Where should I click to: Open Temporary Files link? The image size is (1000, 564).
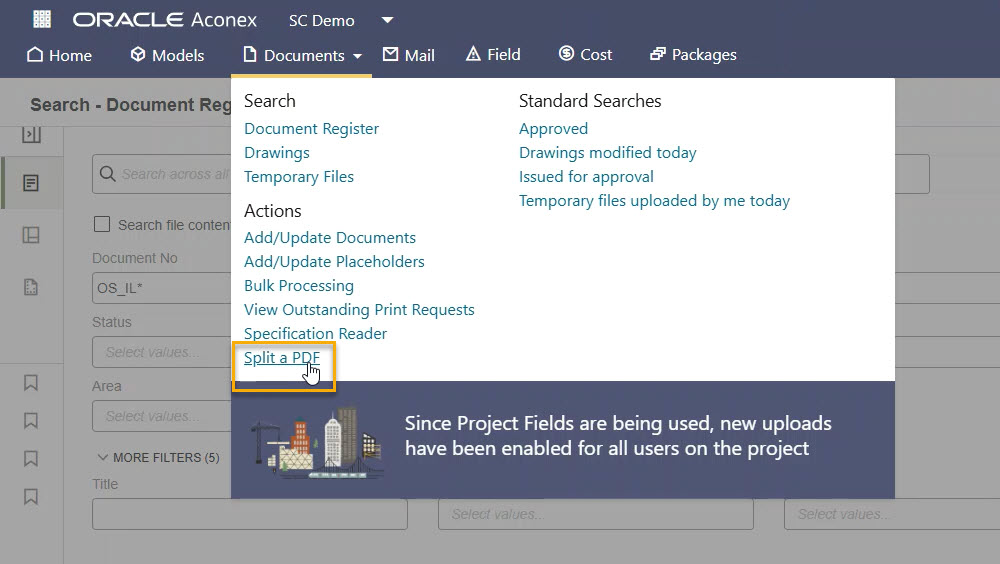(298, 177)
